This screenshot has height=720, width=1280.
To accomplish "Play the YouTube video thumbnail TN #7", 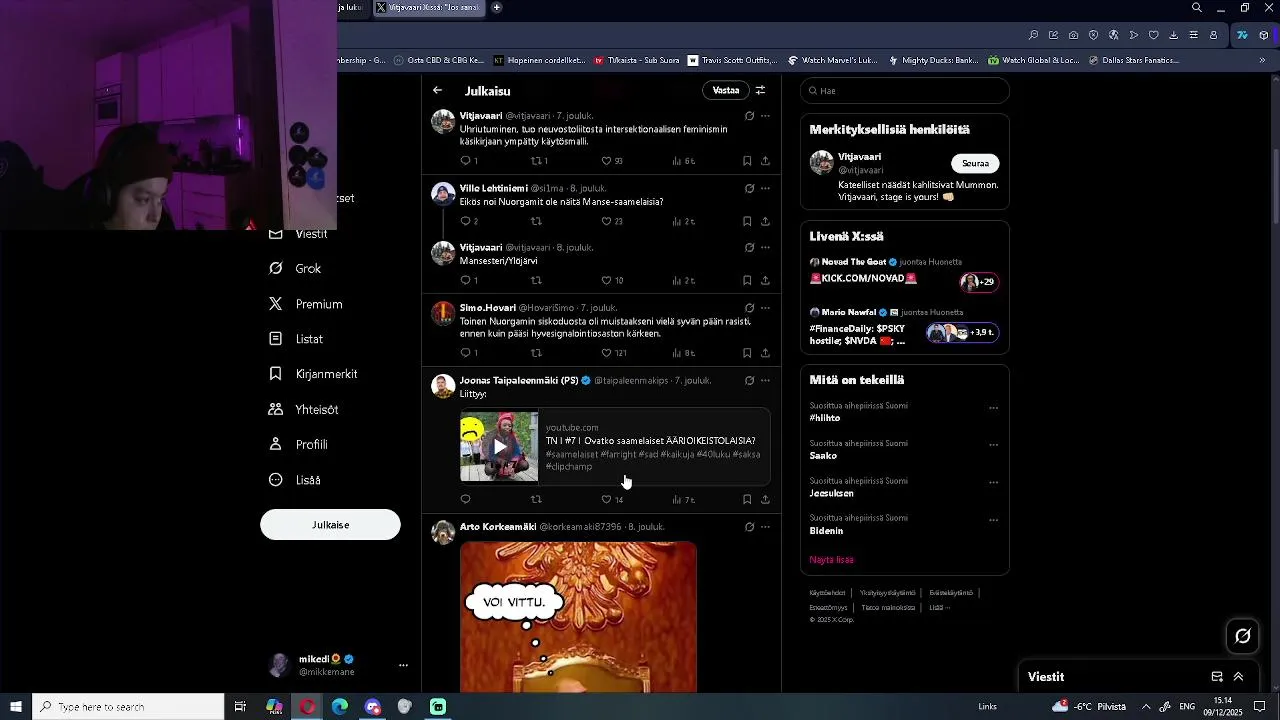I will (499, 447).
